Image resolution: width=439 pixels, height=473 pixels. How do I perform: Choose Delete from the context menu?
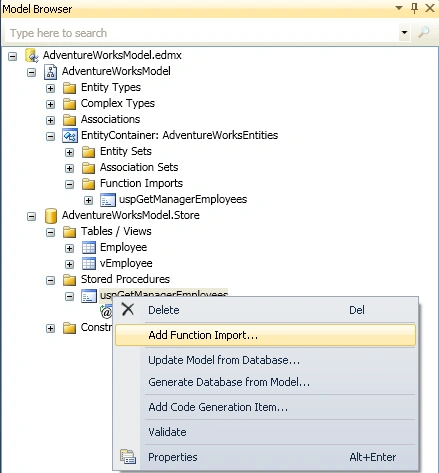[265, 310]
